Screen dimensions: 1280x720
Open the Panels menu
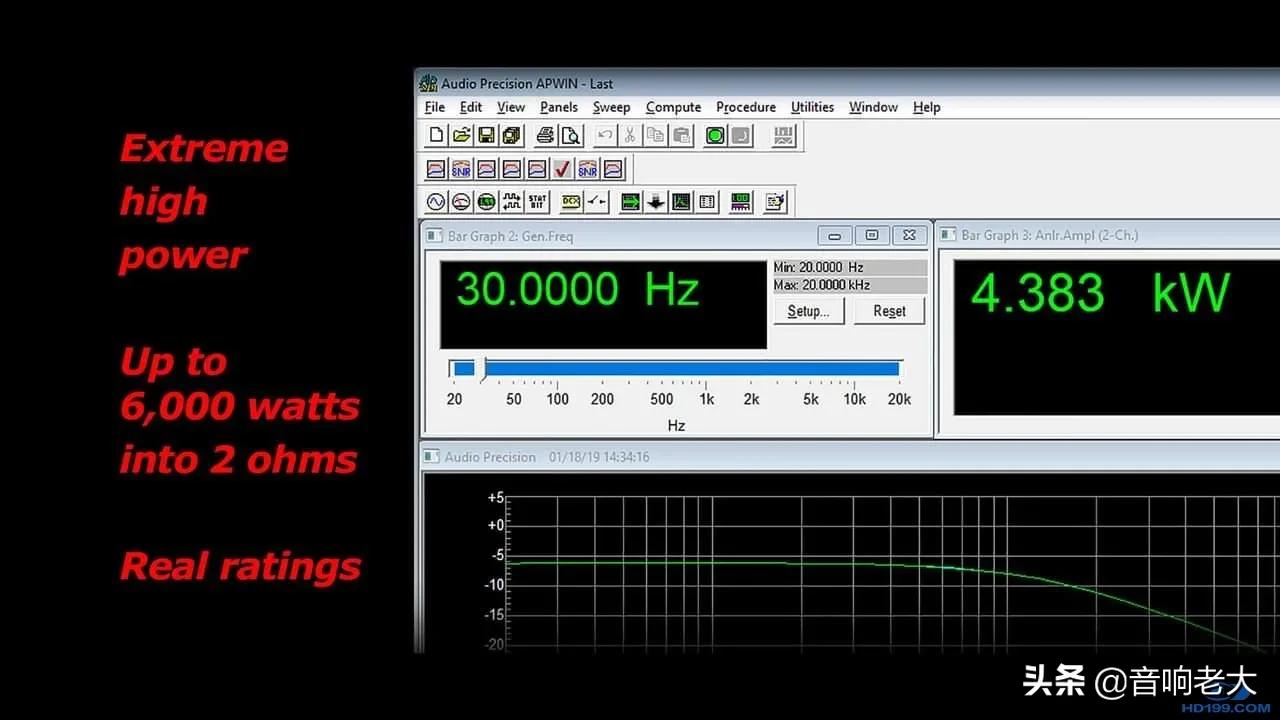pos(559,107)
